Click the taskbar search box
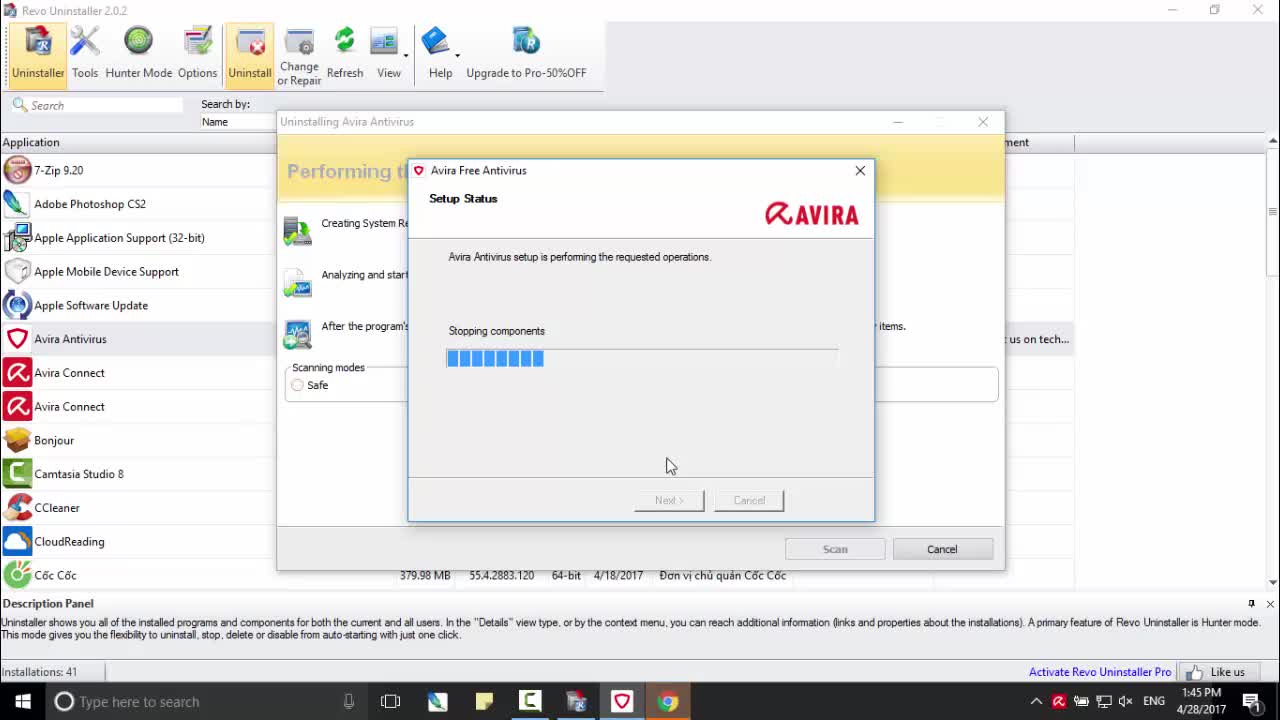 206,701
